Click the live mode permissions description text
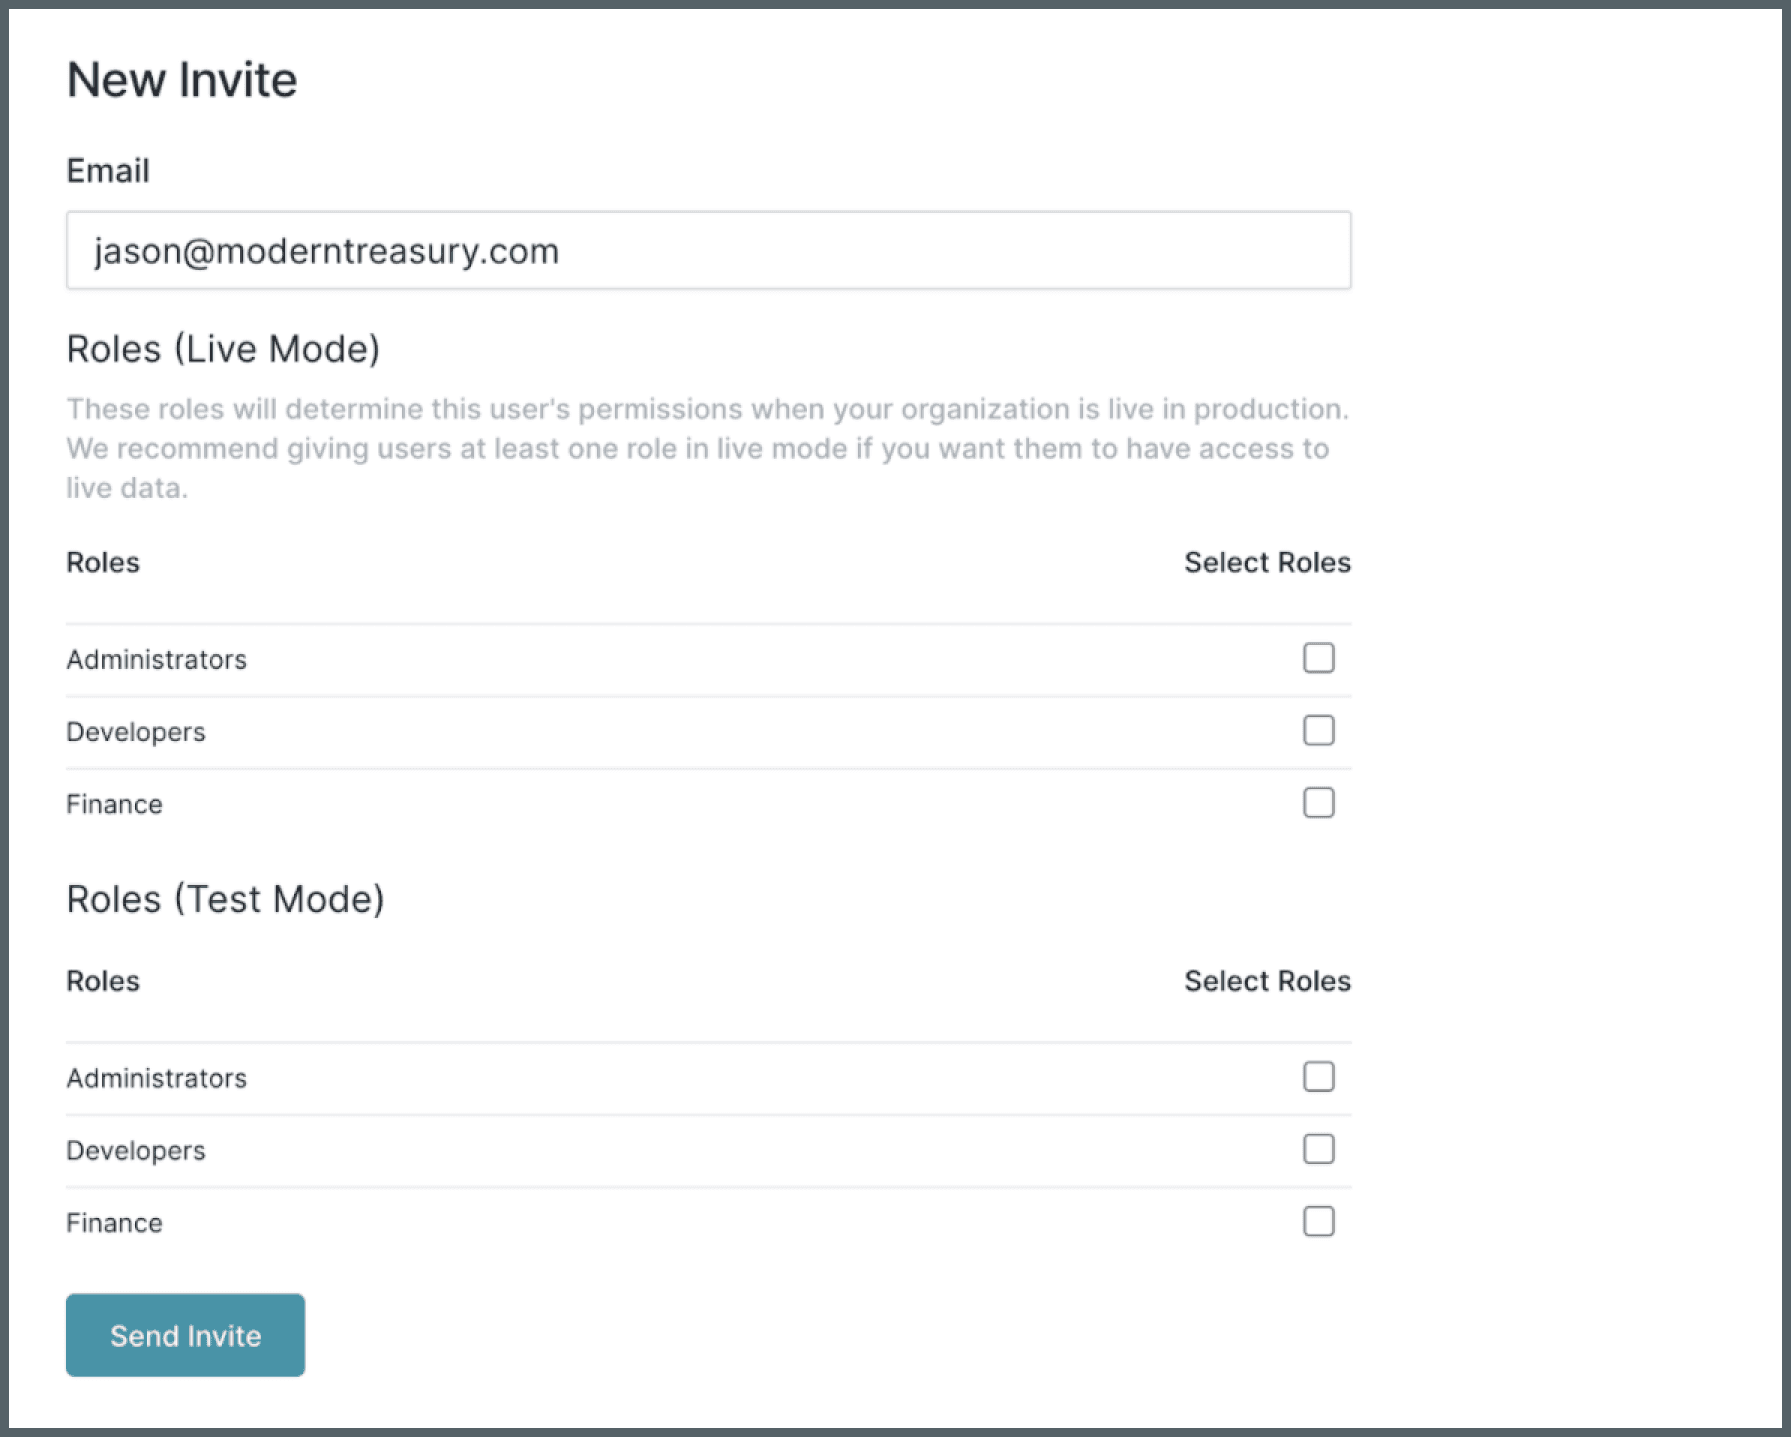 [708, 448]
